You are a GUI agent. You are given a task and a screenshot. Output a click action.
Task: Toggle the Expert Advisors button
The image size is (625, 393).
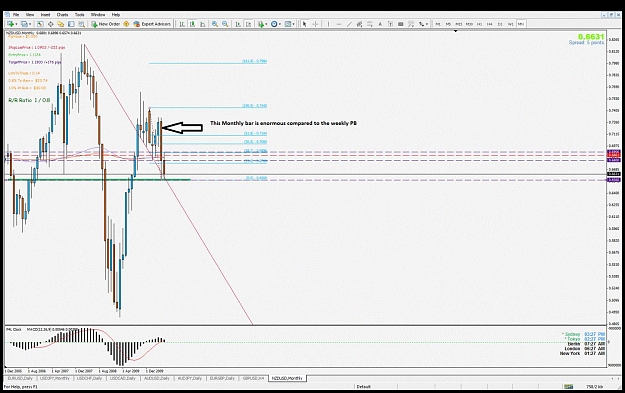tap(152, 24)
